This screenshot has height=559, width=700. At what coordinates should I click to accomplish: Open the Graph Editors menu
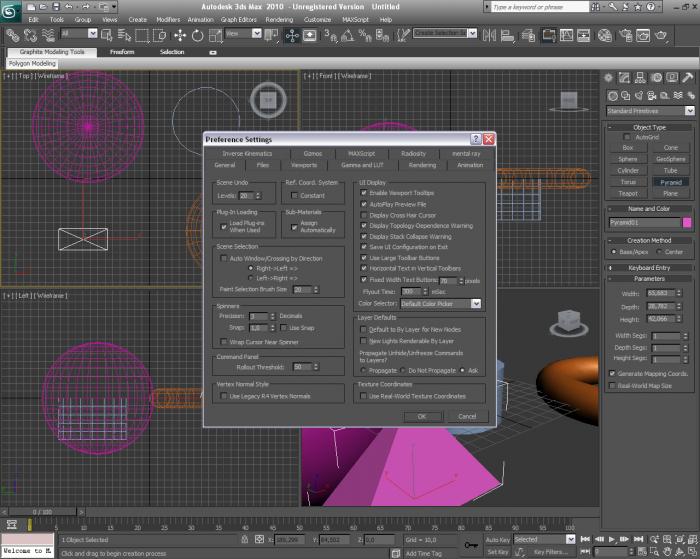click(x=238, y=20)
